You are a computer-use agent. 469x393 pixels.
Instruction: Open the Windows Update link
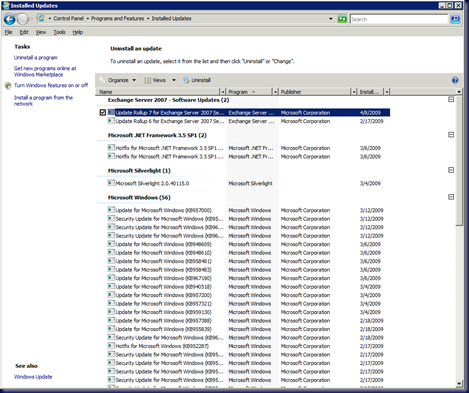click(x=33, y=377)
